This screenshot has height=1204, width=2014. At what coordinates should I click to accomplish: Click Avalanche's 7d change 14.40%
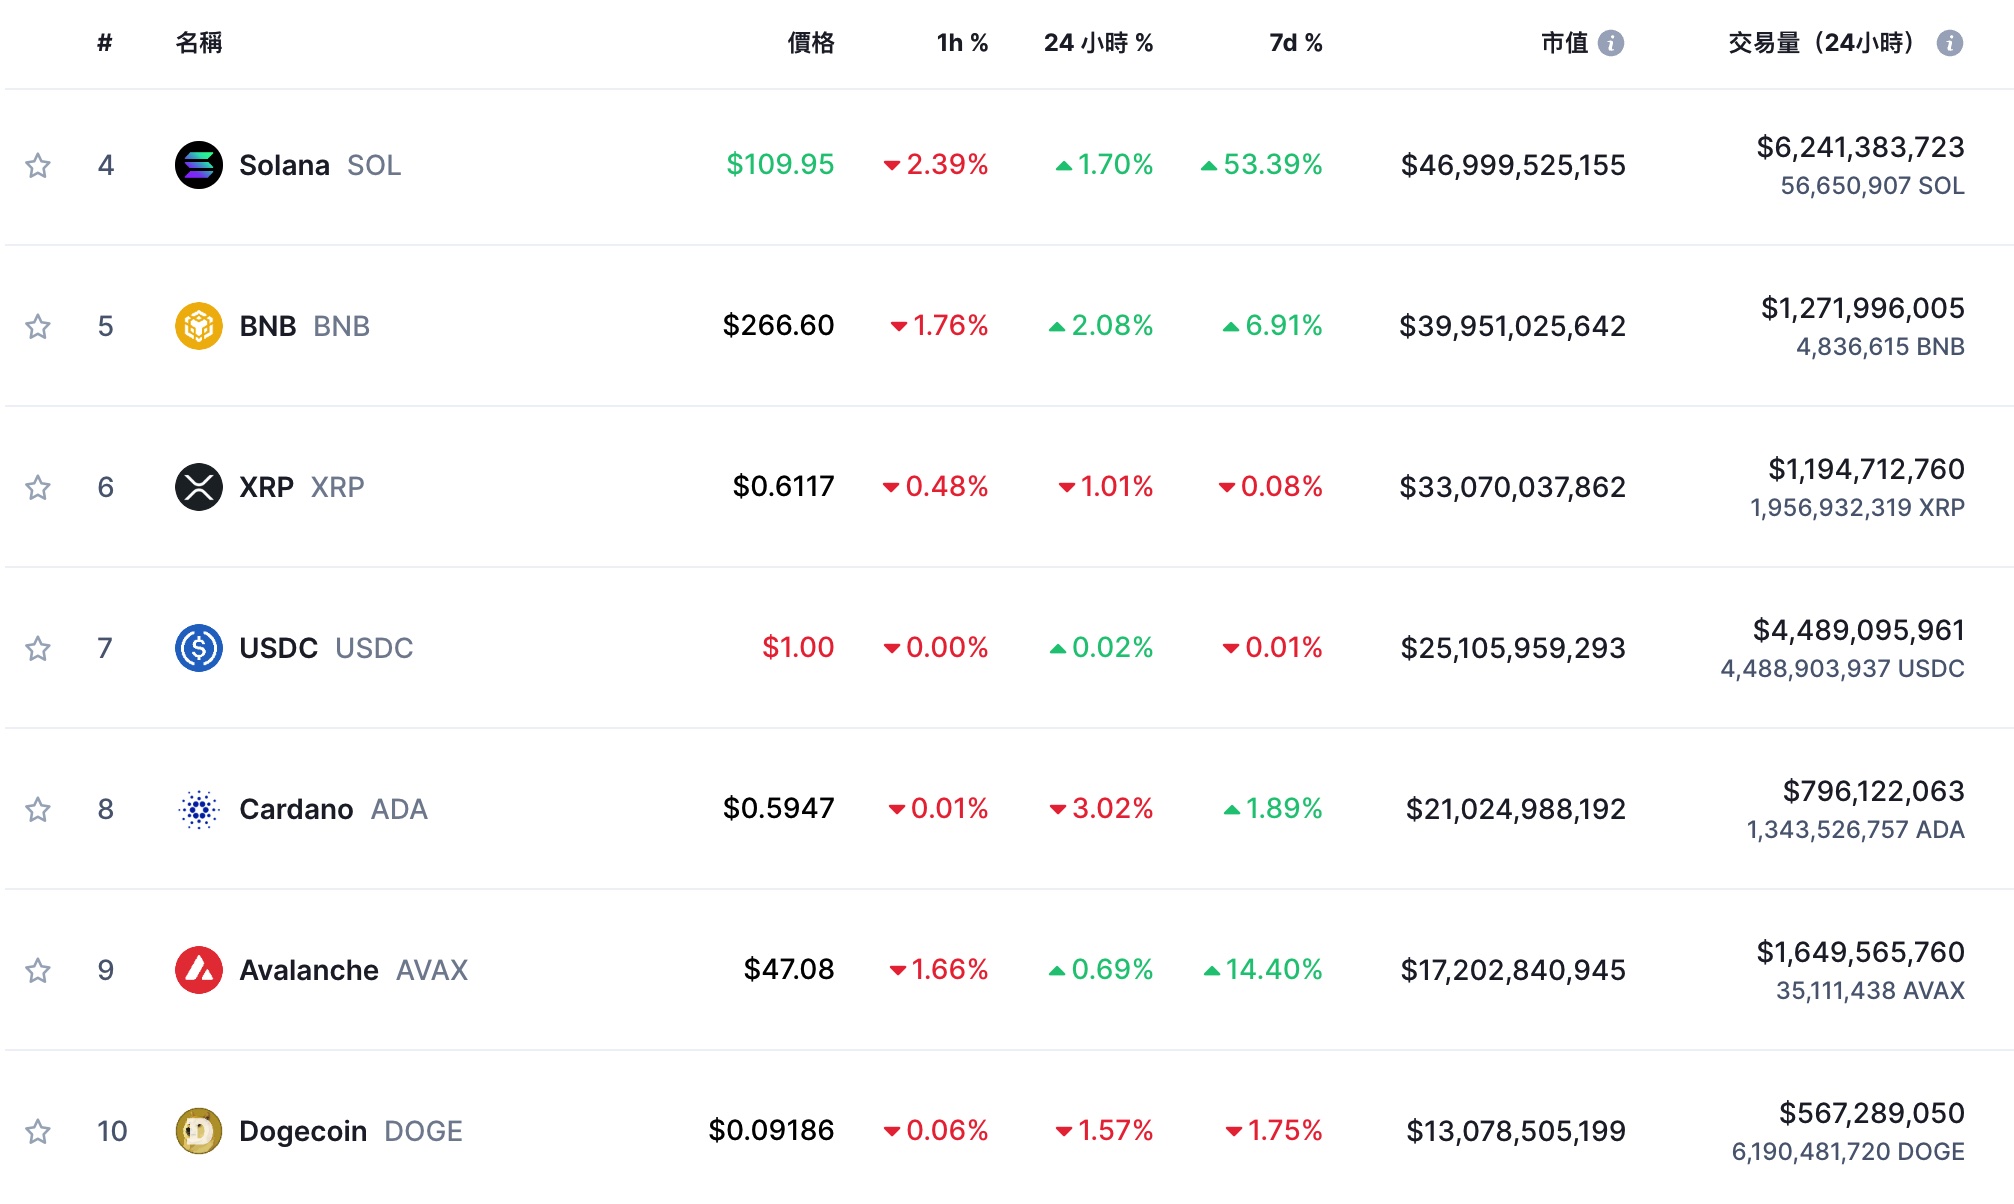click(x=1263, y=969)
